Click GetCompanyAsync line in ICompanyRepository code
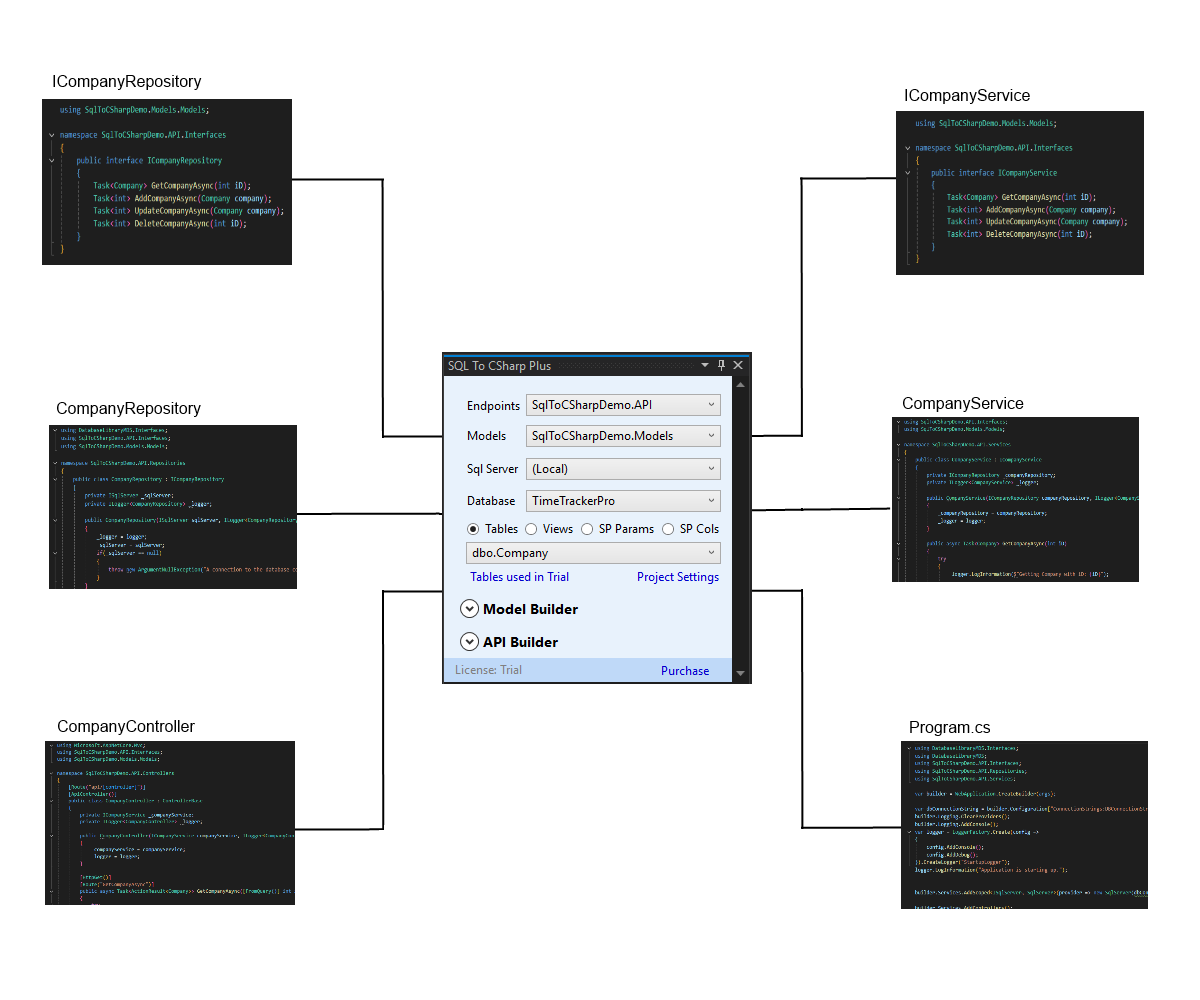 click(x=171, y=185)
